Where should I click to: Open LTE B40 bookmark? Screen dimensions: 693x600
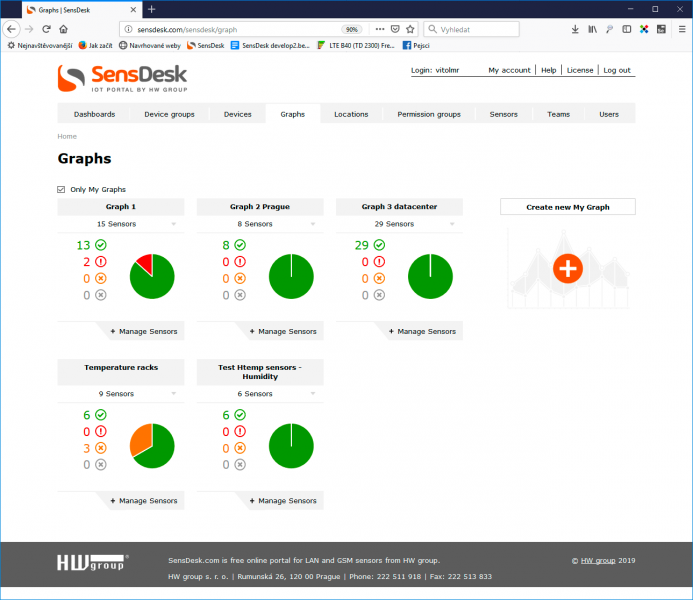pos(356,46)
